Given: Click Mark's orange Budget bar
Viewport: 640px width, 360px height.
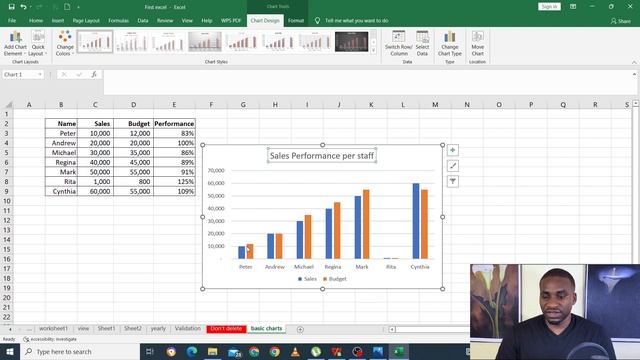Looking at the screenshot, I should coord(366,224).
